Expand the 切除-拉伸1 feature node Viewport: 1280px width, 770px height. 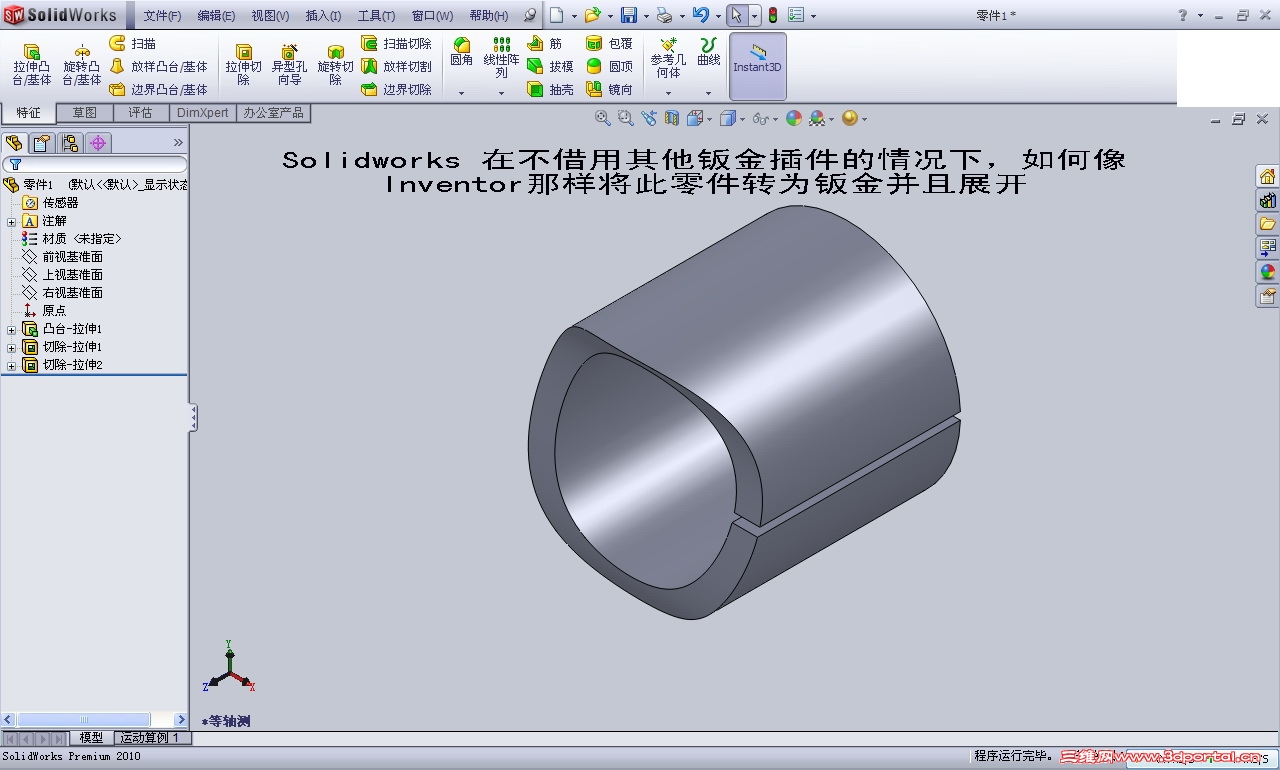click(x=12, y=347)
